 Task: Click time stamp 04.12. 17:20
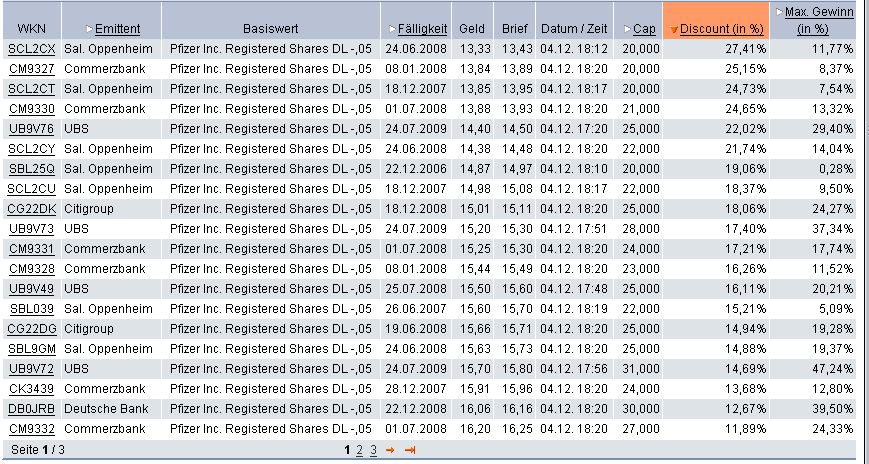pos(574,129)
